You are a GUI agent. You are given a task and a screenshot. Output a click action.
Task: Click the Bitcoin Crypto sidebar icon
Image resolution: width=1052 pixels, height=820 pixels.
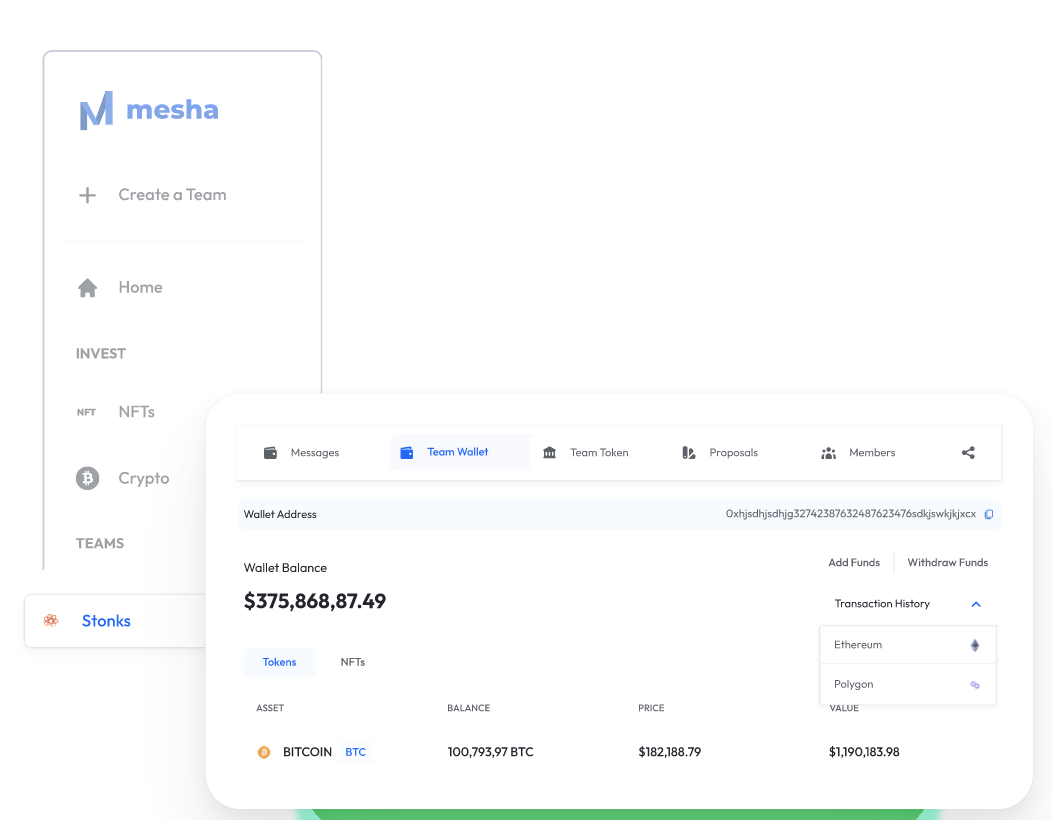[x=87, y=478]
